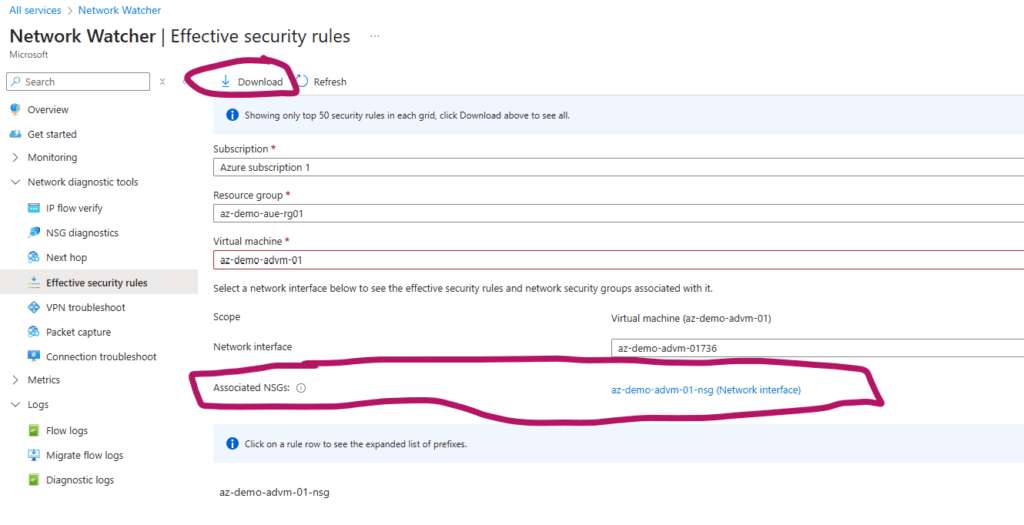Open IP flow verify tool icon

[35, 208]
